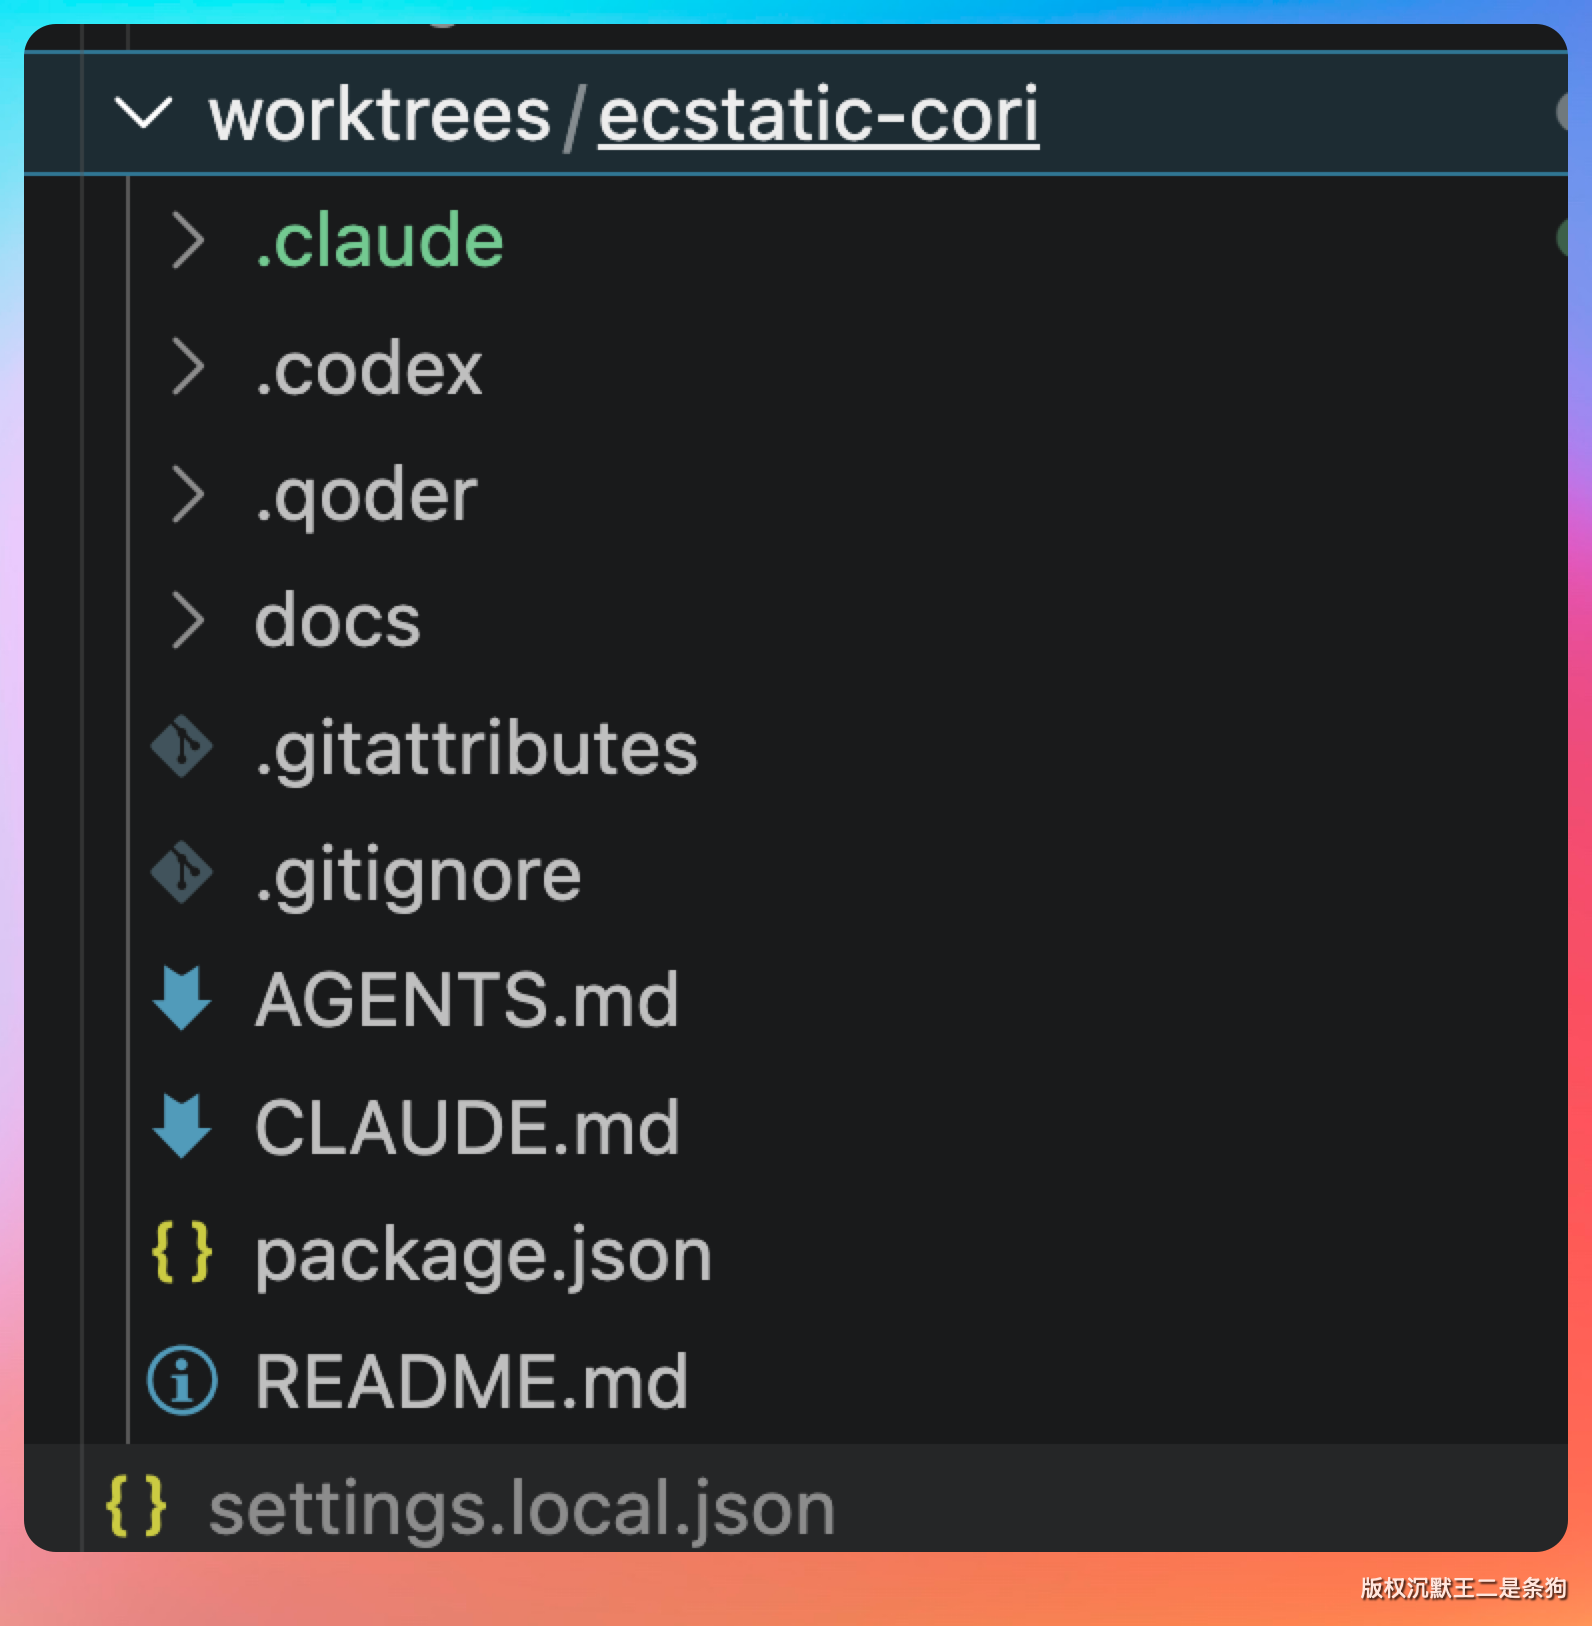Image resolution: width=1592 pixels, height=1626 pixels.
Task: Select the CLAUDE.md file
Action: tap(467, 1128)
